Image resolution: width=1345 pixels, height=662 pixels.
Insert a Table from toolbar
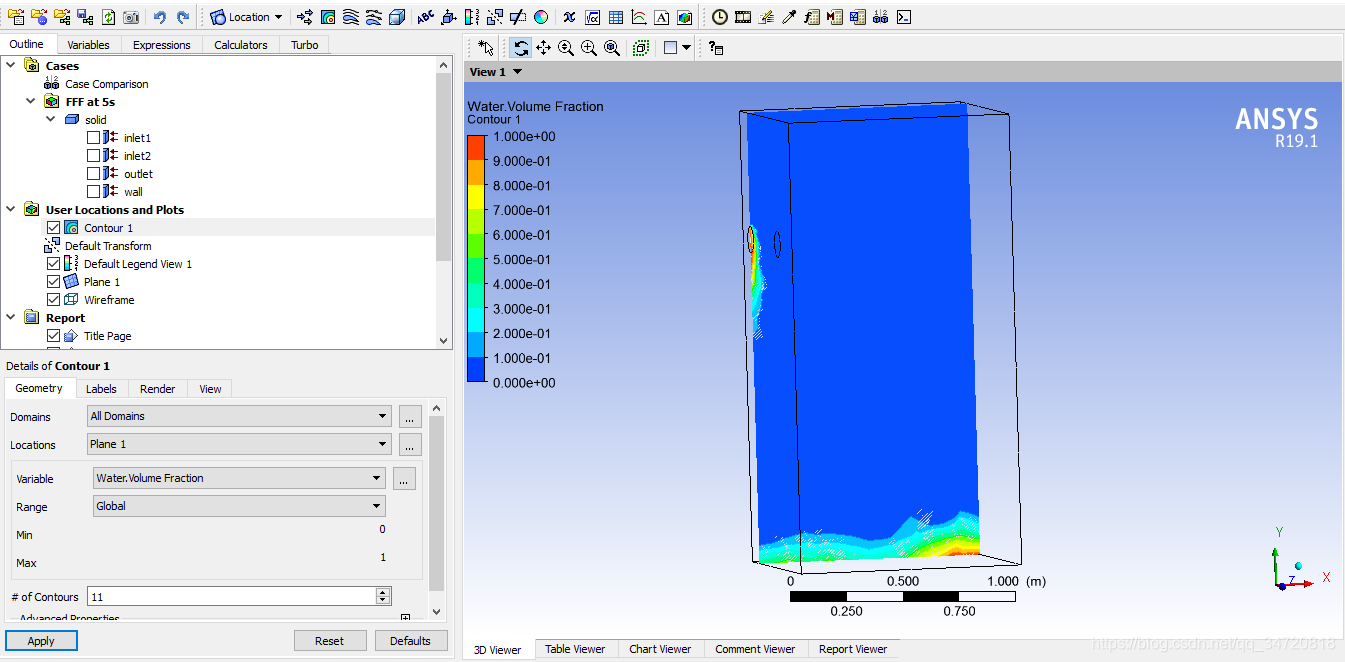616,17
